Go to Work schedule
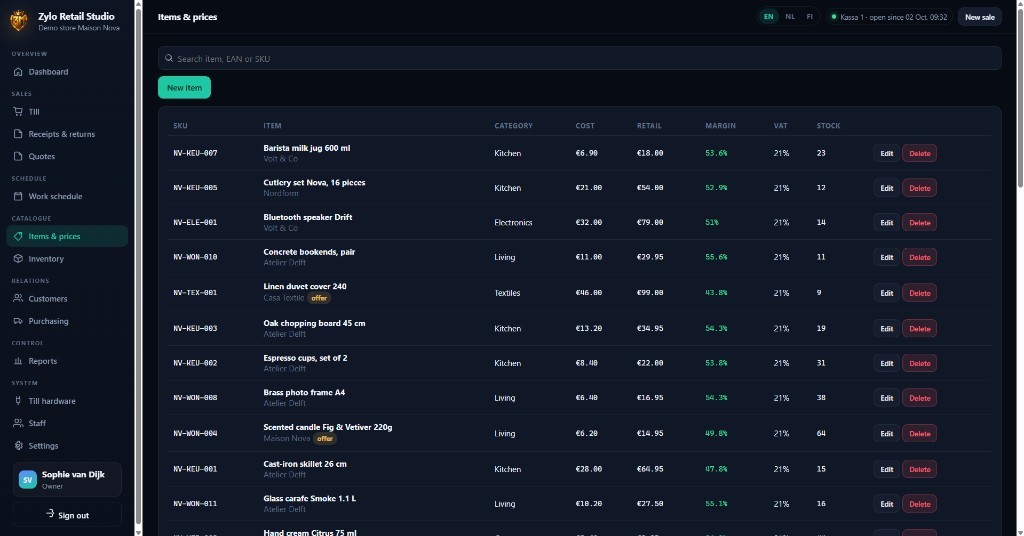Viewport: 1024px width, 536px height. [67, 196]
